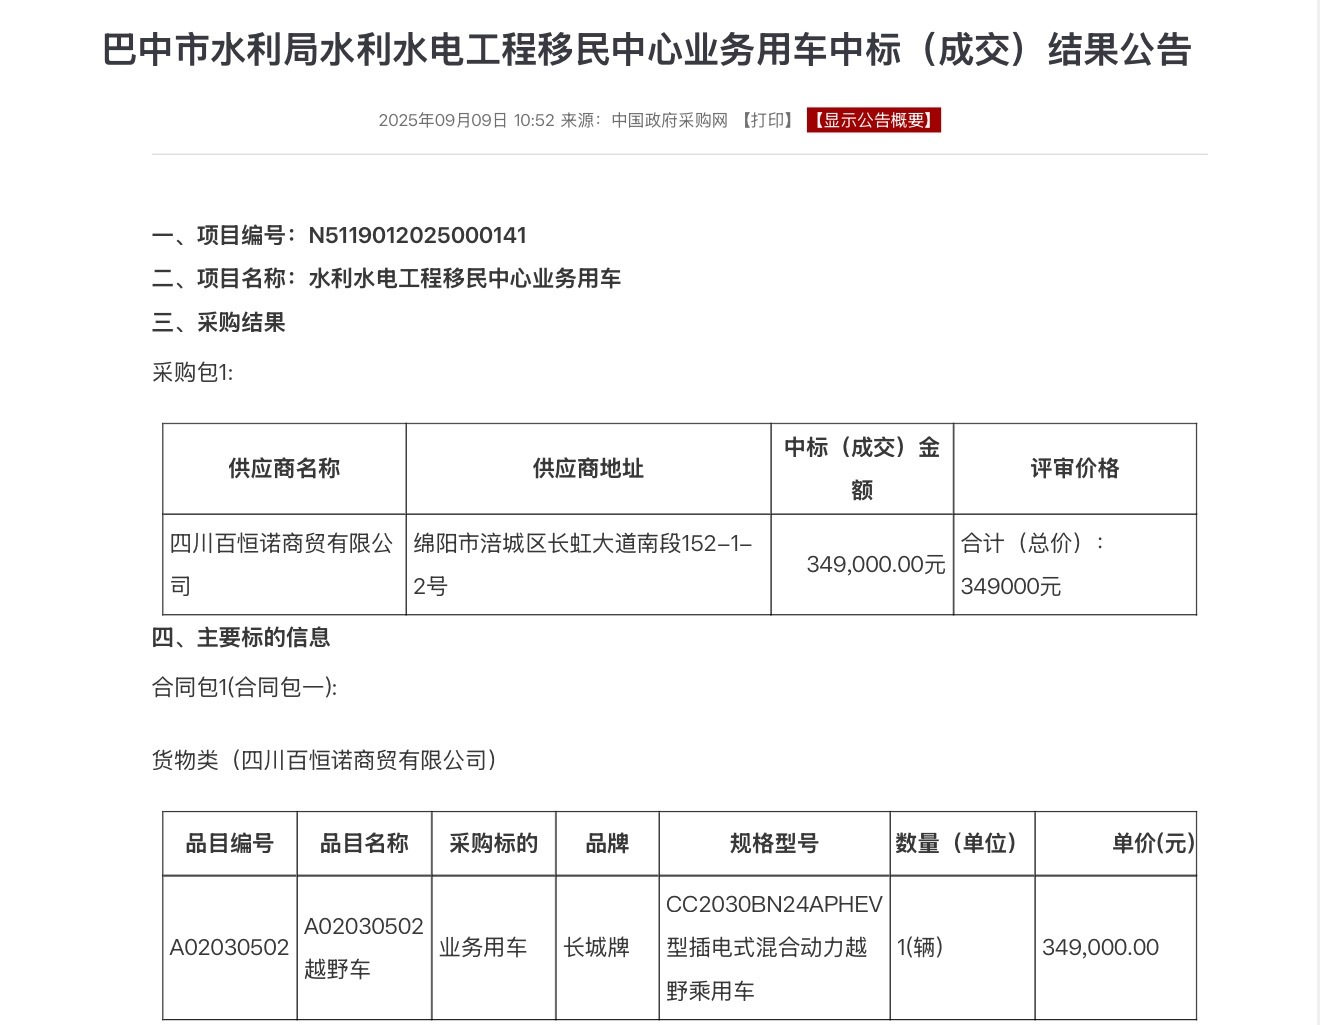The image size is (1320, 1025).
Task: Click the model cell CC2030BN24APHEV型插电式混合动力越野乘用车
Action: click(x=775, y=947)
